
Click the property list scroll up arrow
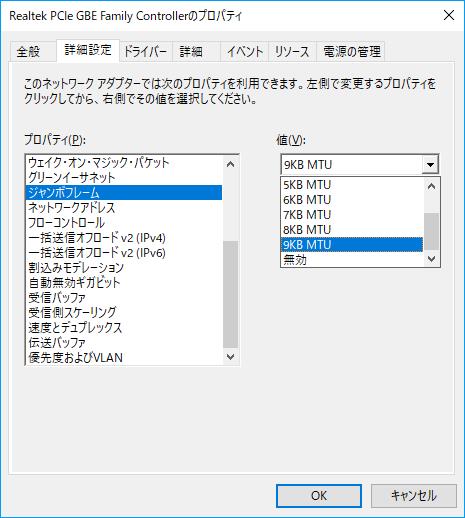pyautogui.click(x=230, y=164)
